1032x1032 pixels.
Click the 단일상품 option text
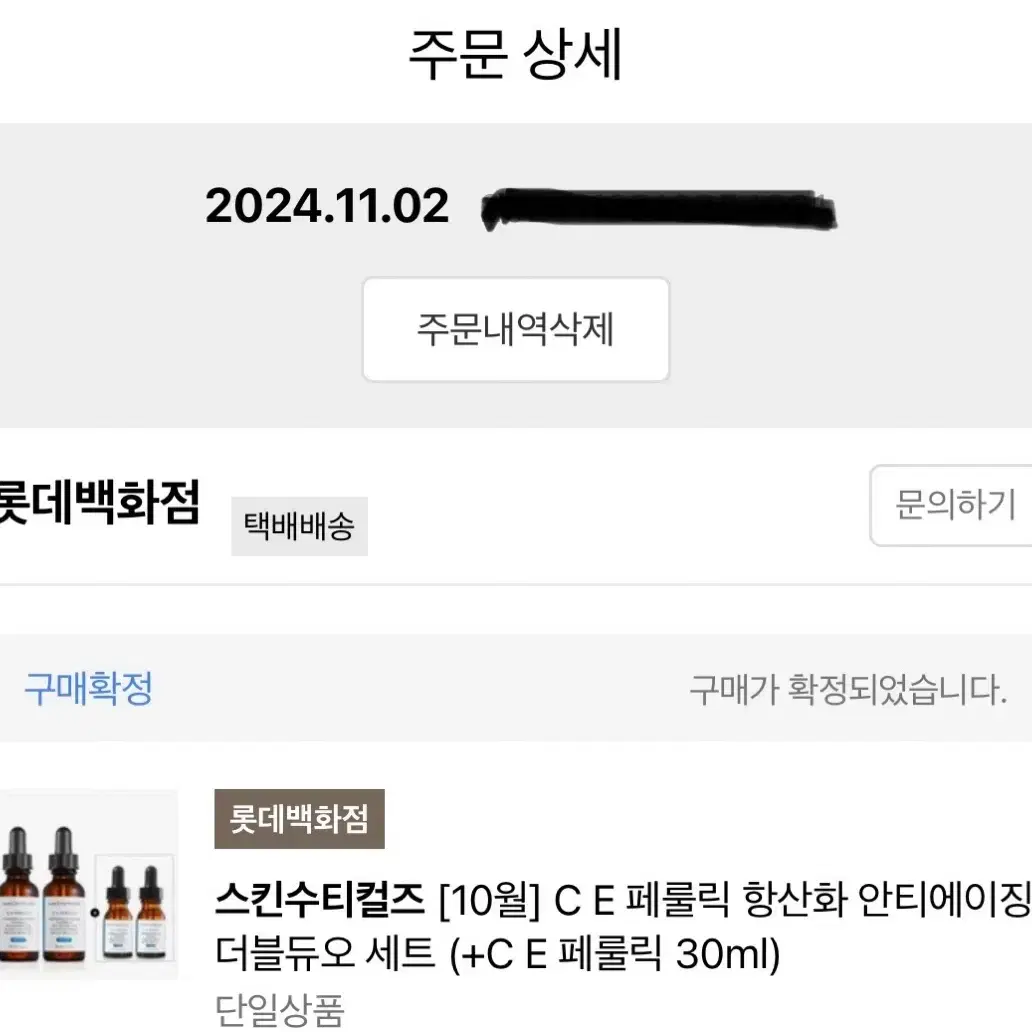pos(280,1010)
